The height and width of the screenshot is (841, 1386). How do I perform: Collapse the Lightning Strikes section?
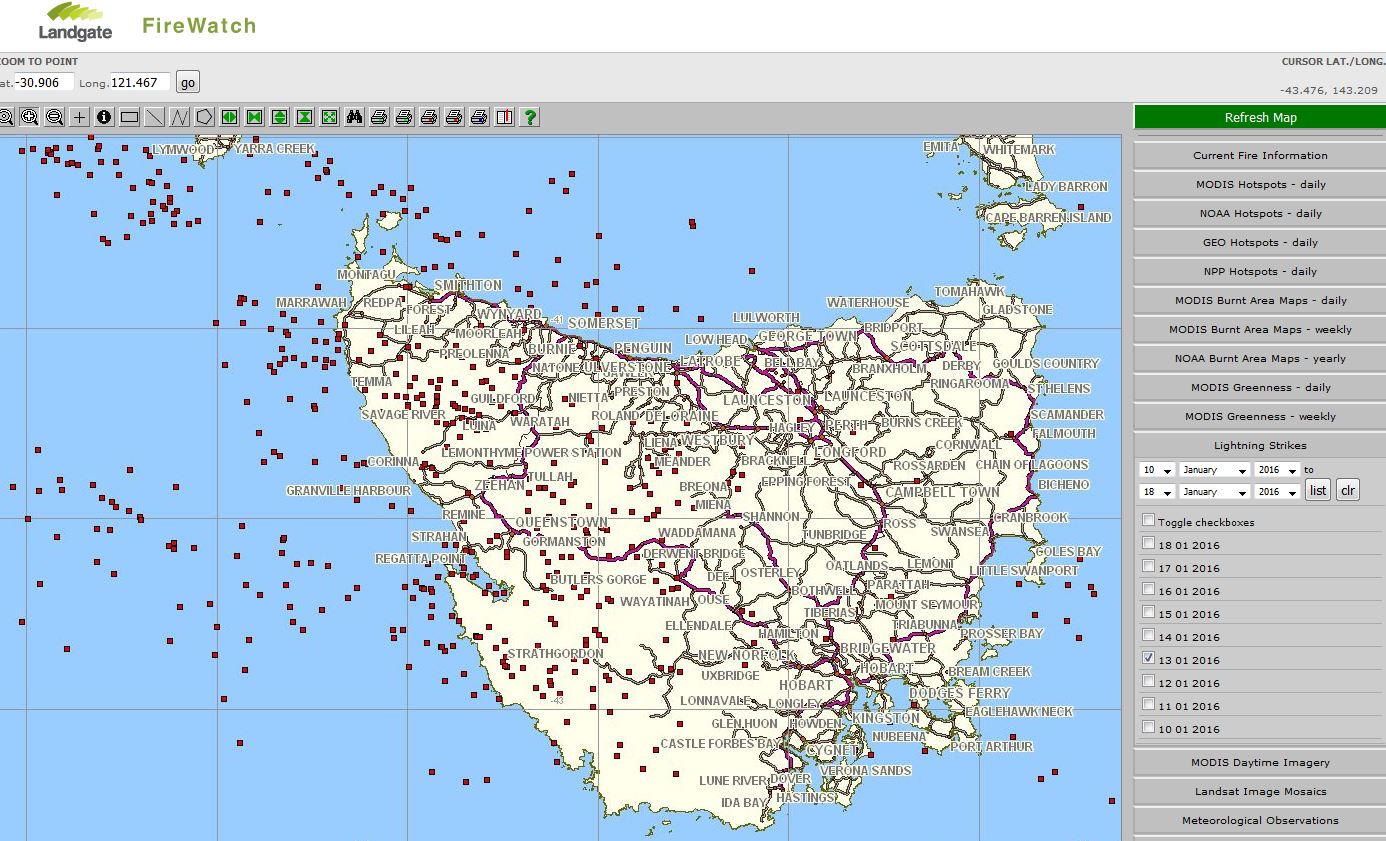(1260, 445)
